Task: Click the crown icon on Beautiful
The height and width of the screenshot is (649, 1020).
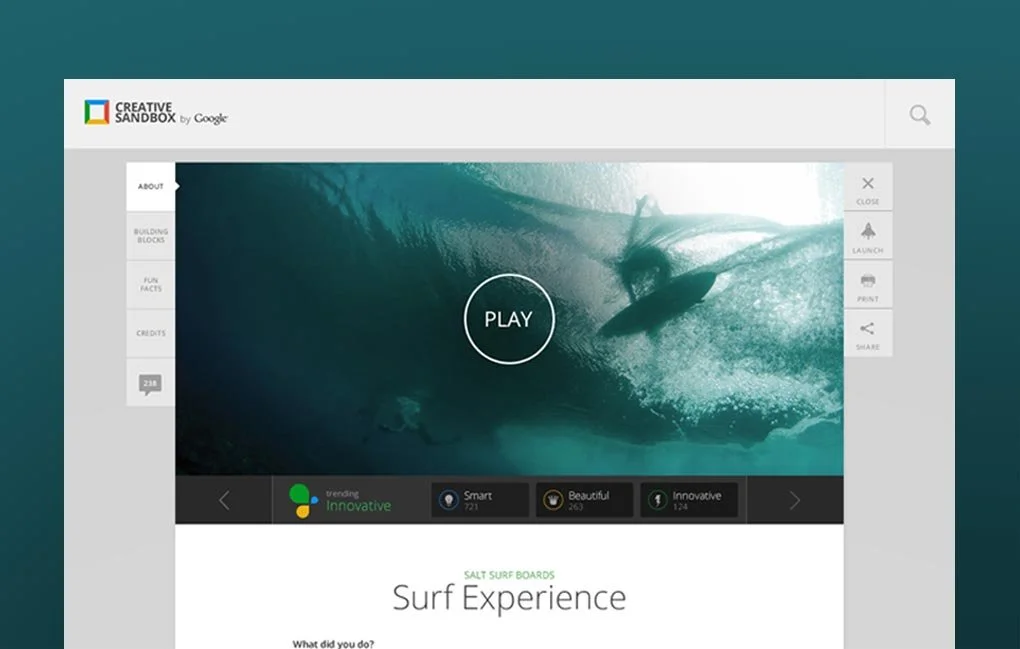Action: pos(553,499)
